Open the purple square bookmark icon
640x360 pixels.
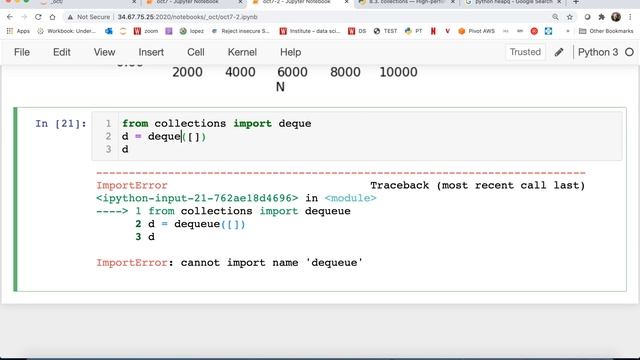tap(169, 31)
